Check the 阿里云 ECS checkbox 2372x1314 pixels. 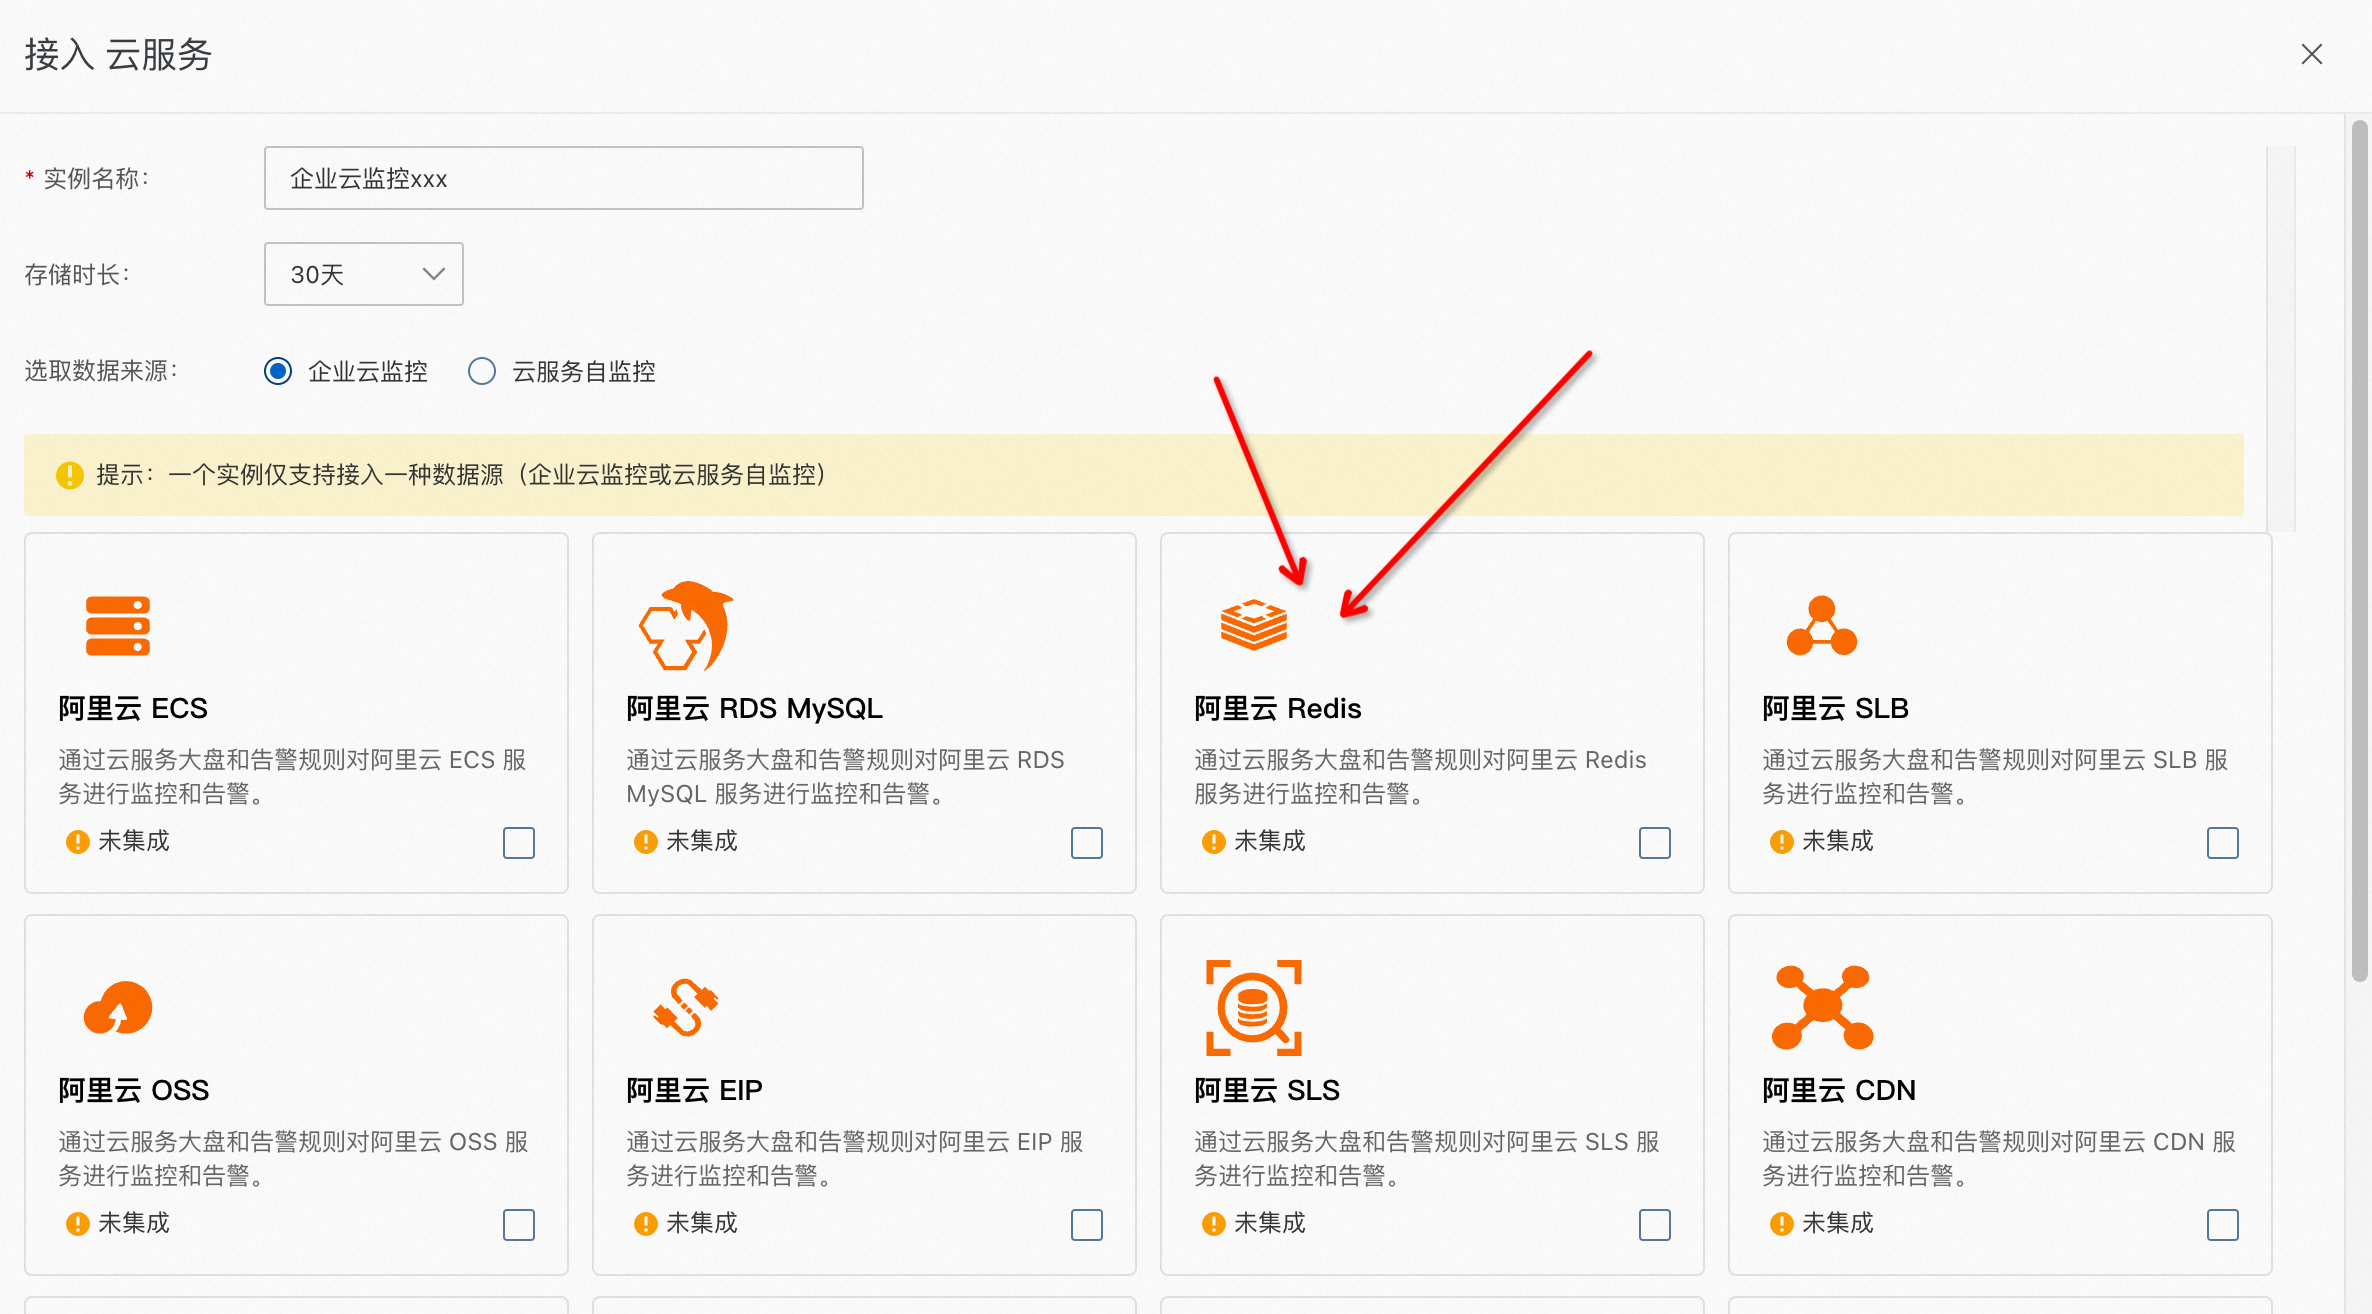pyautogui.click(x=519, y=843)
